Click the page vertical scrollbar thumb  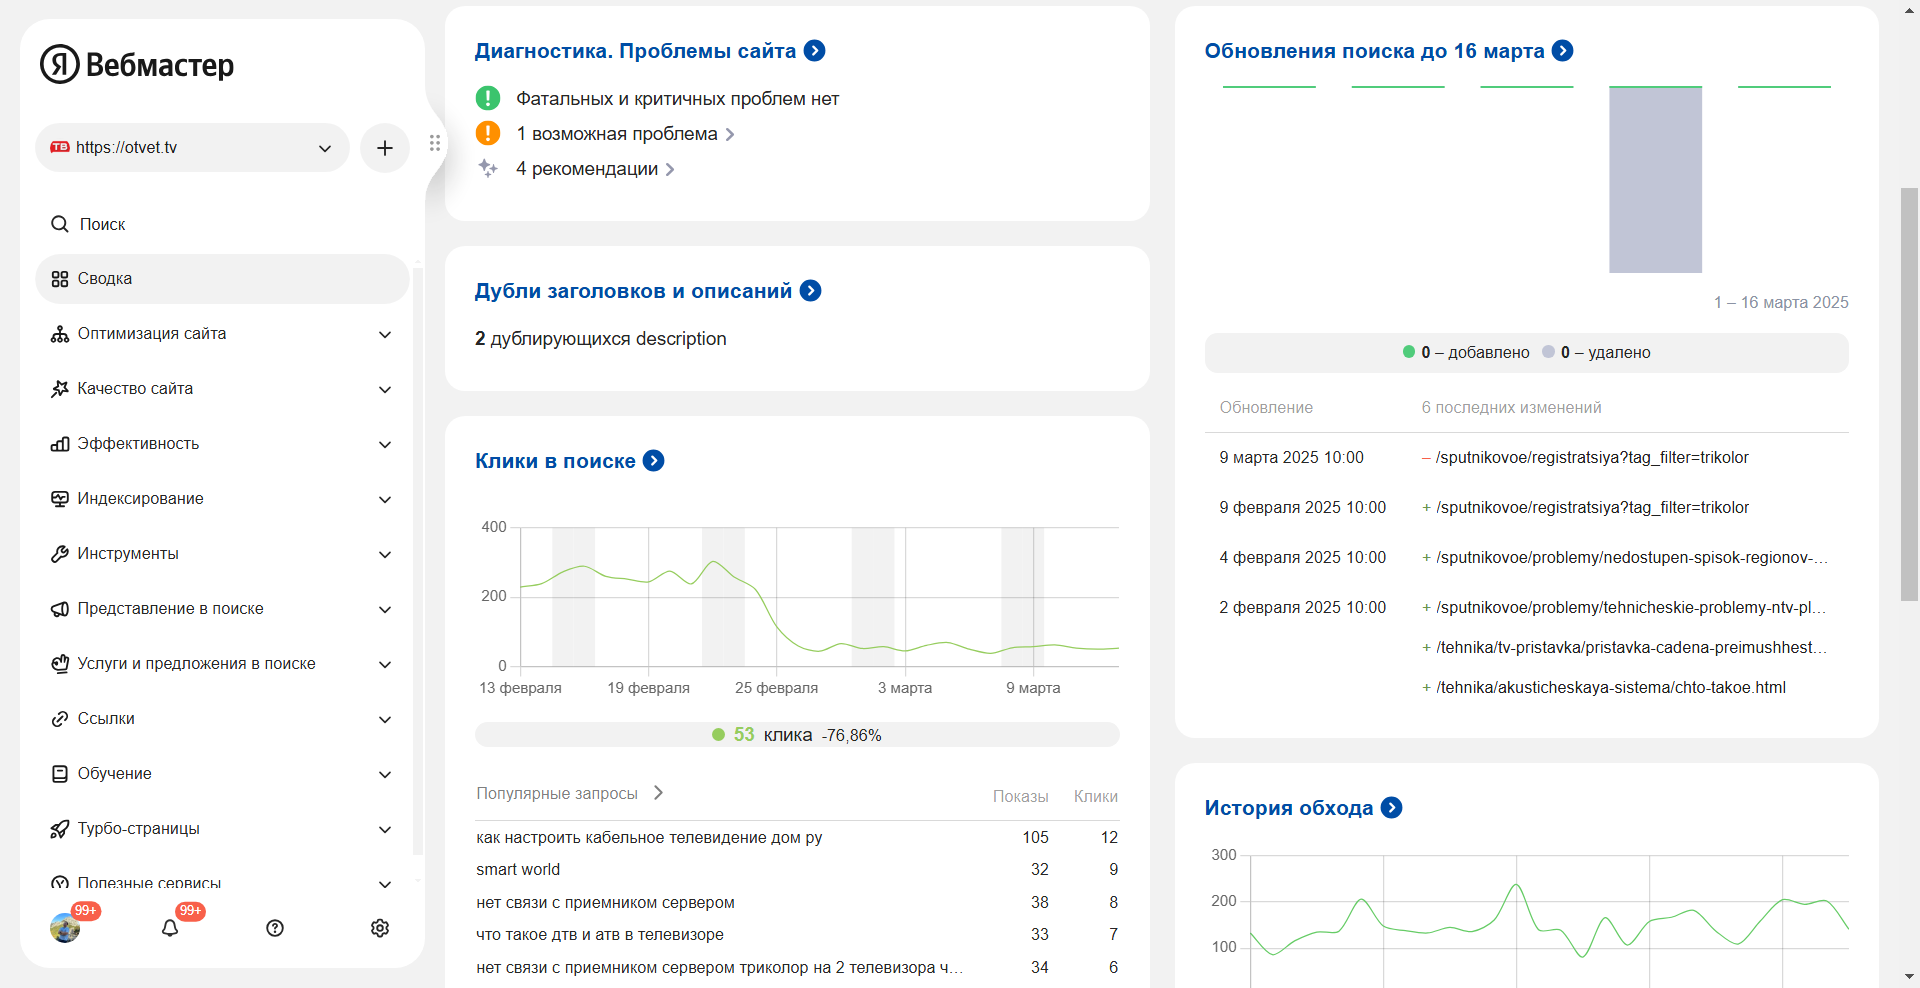click(x=1909, y=394)
